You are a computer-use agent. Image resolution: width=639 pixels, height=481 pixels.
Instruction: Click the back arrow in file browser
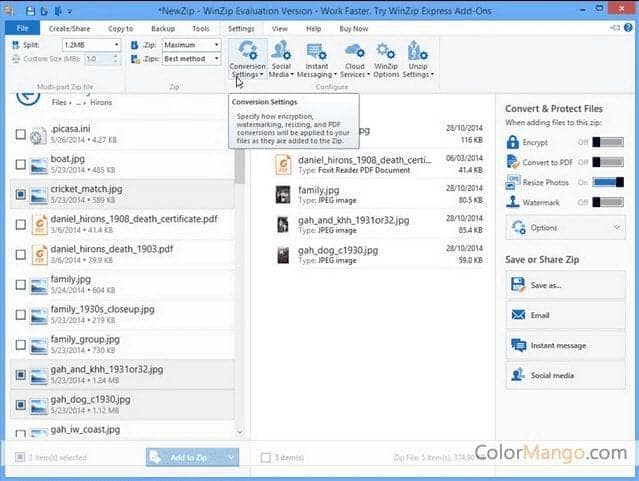point(28,98)
